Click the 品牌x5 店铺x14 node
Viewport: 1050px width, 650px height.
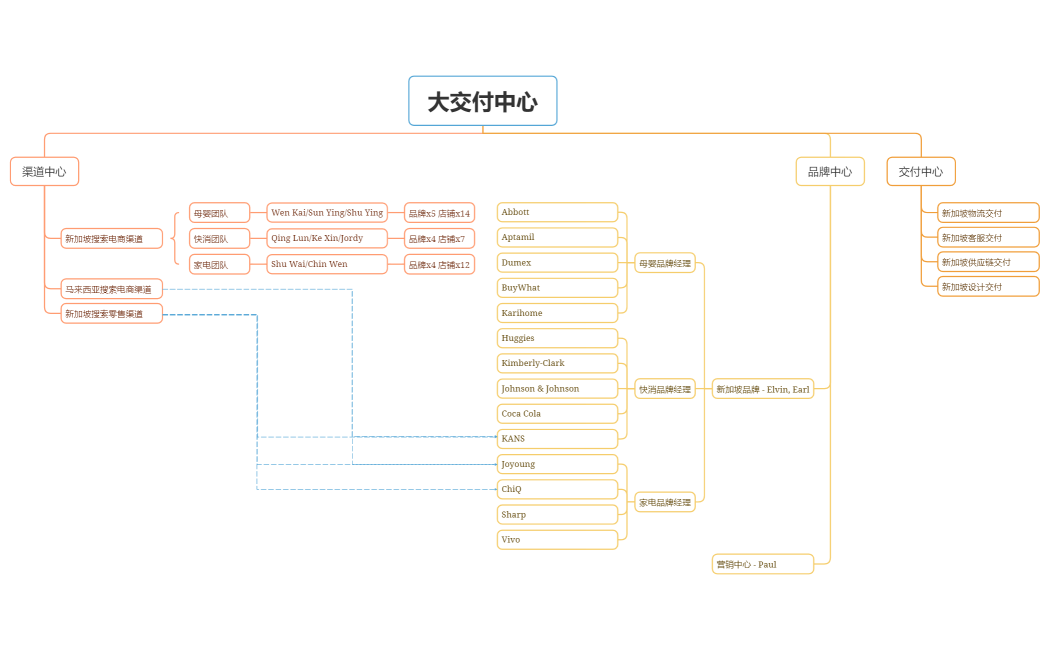(x=439, y=213)
